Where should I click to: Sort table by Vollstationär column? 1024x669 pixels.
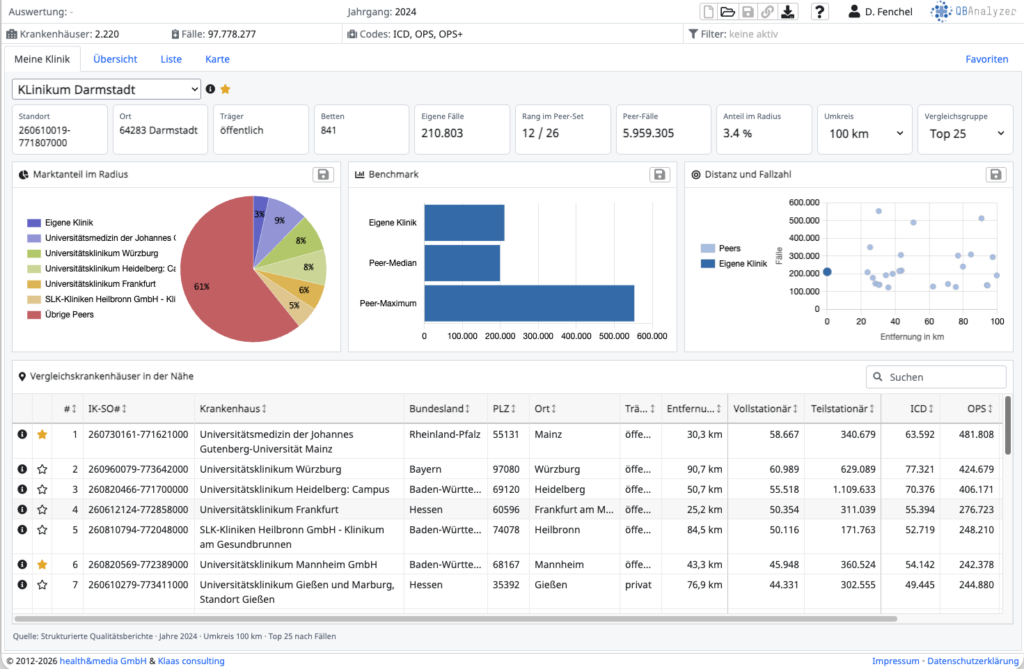(765, 408)
